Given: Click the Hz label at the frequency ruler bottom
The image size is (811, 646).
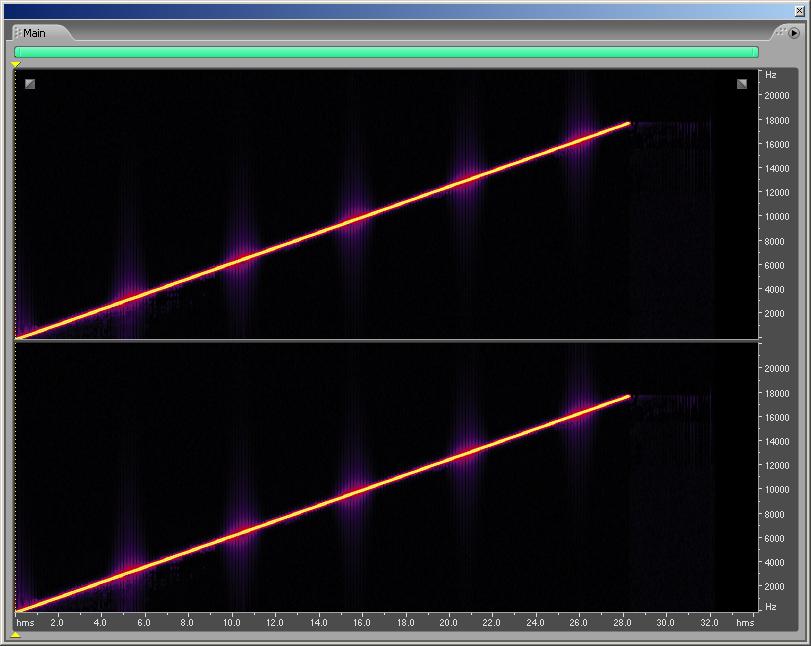Looking at the screenshot, I should pos(771,607).
